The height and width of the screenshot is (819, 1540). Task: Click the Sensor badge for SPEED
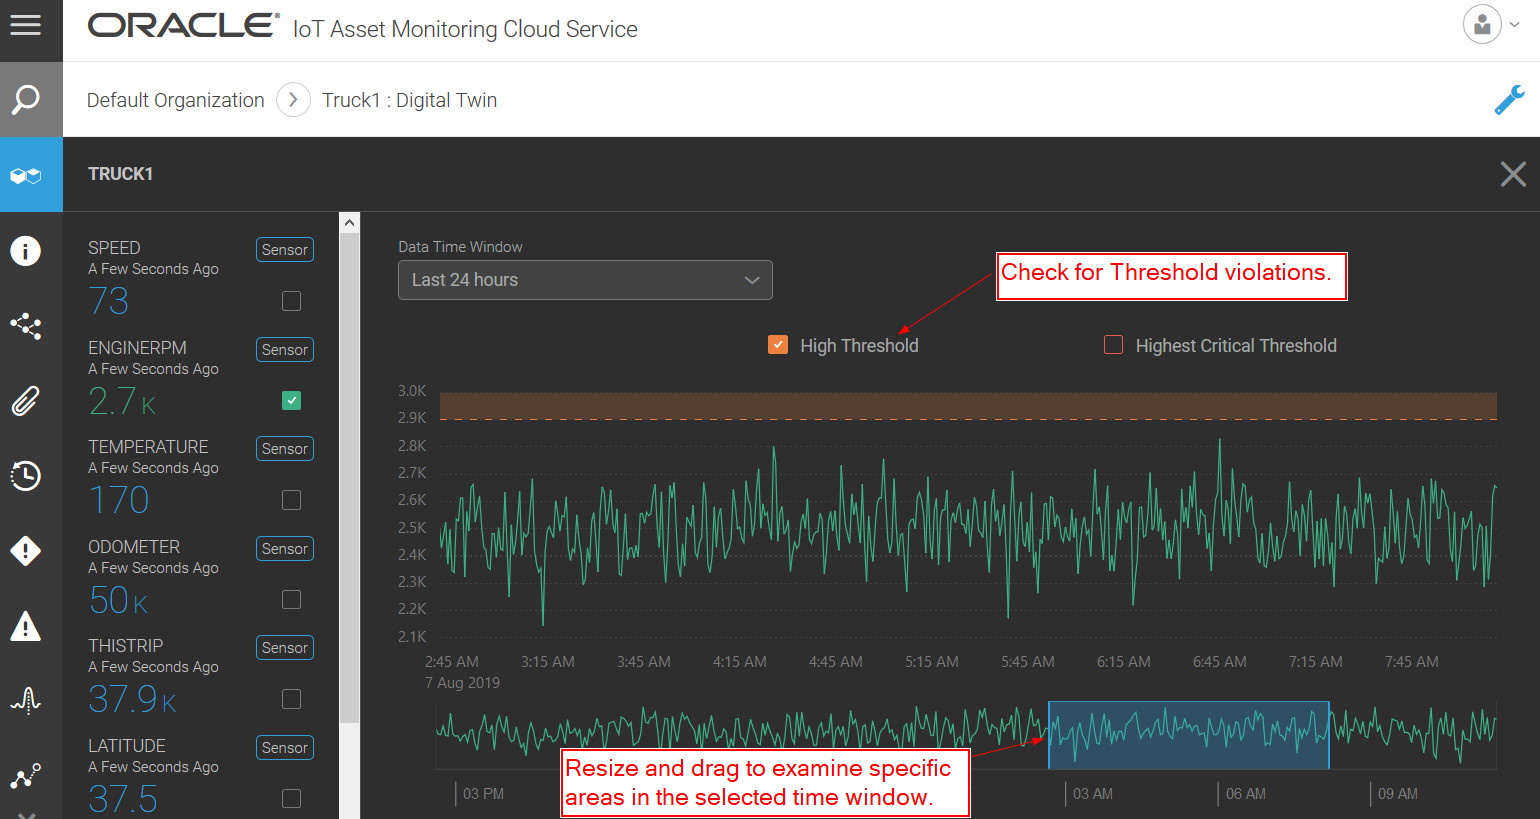pos(285,250)
